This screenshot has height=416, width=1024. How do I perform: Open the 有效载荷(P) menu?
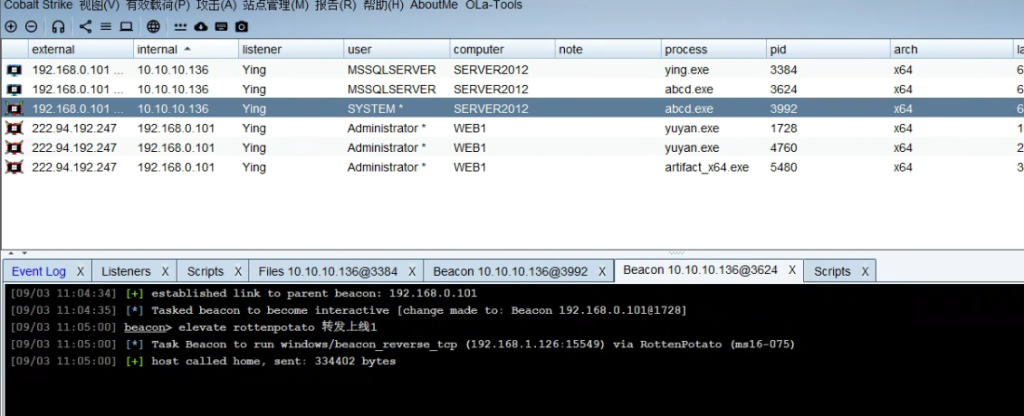click(x=158, y=5)
